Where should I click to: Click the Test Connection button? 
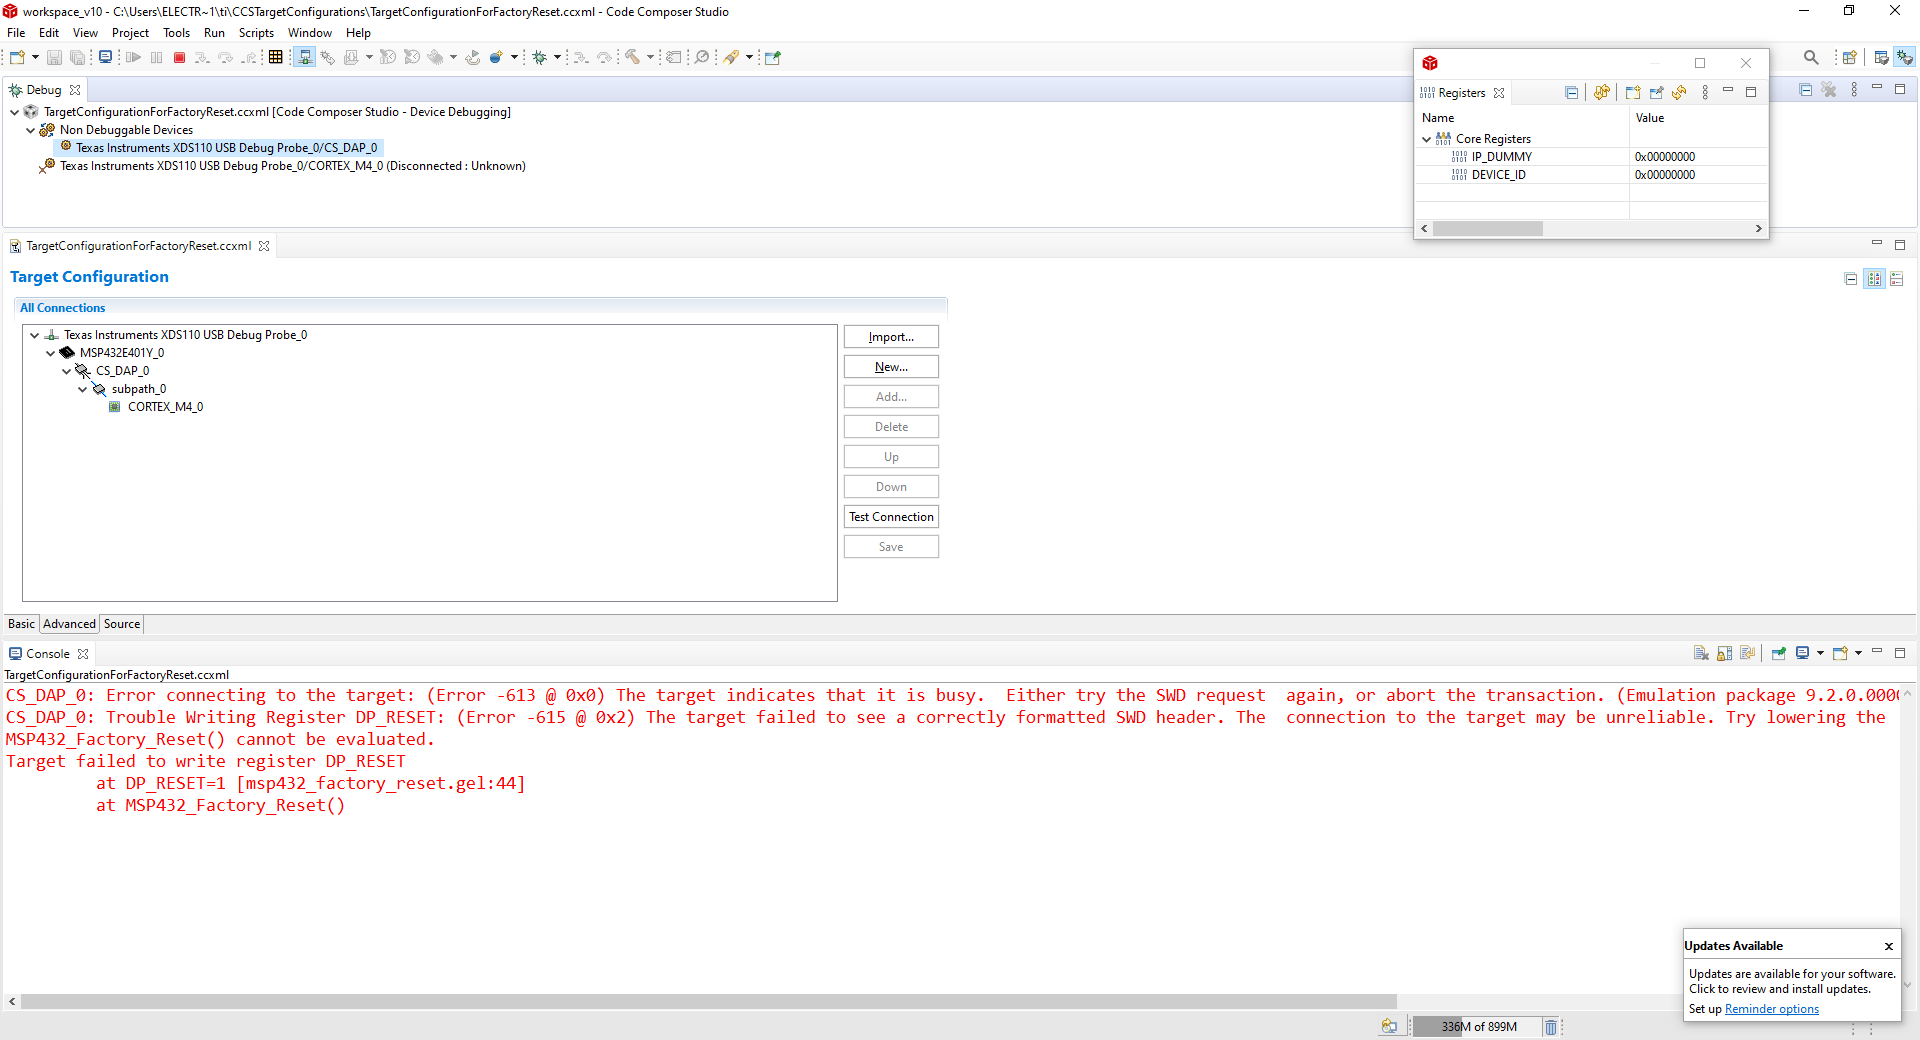click(x=891, y=517)
